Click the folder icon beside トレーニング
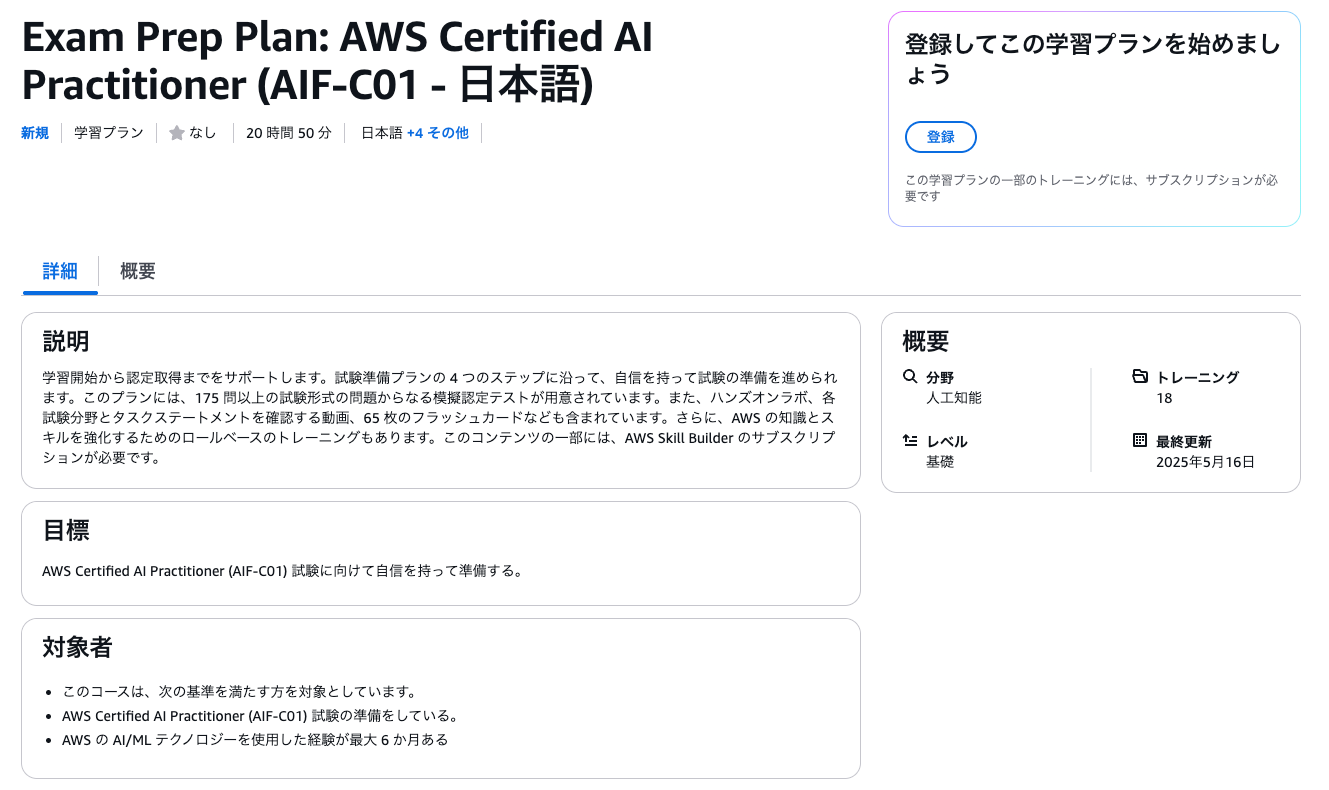The width and height of the screenshot is (1329, 790). (1140, 377)
